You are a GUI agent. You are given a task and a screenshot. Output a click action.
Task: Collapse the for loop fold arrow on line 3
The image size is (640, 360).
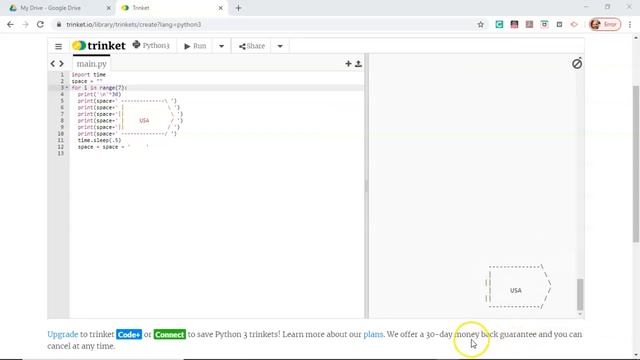pyautogui.click(x=67, y=88)
